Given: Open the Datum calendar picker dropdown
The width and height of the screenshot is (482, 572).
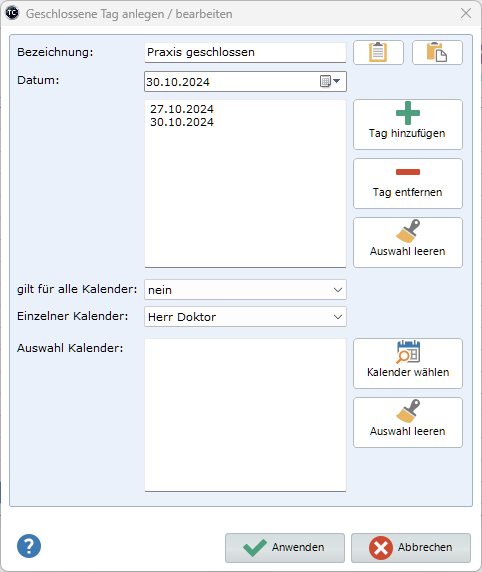Looking at the screenshot, I should (x=330, y=81).
